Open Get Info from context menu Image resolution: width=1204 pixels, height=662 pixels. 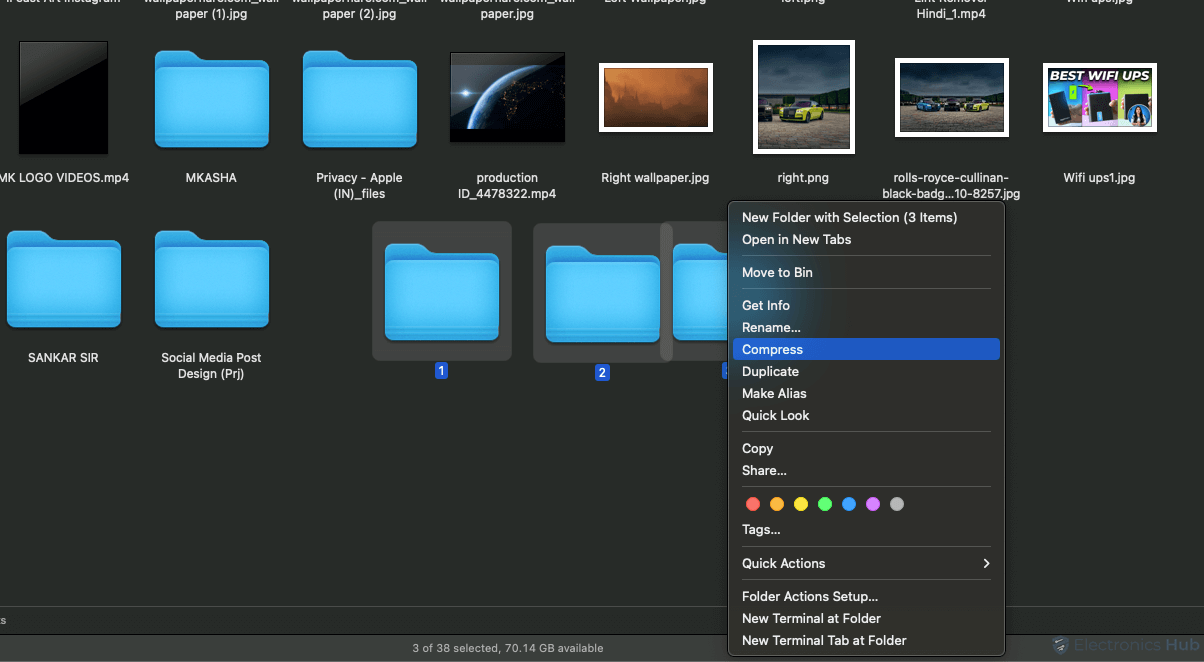click(766, 305)
